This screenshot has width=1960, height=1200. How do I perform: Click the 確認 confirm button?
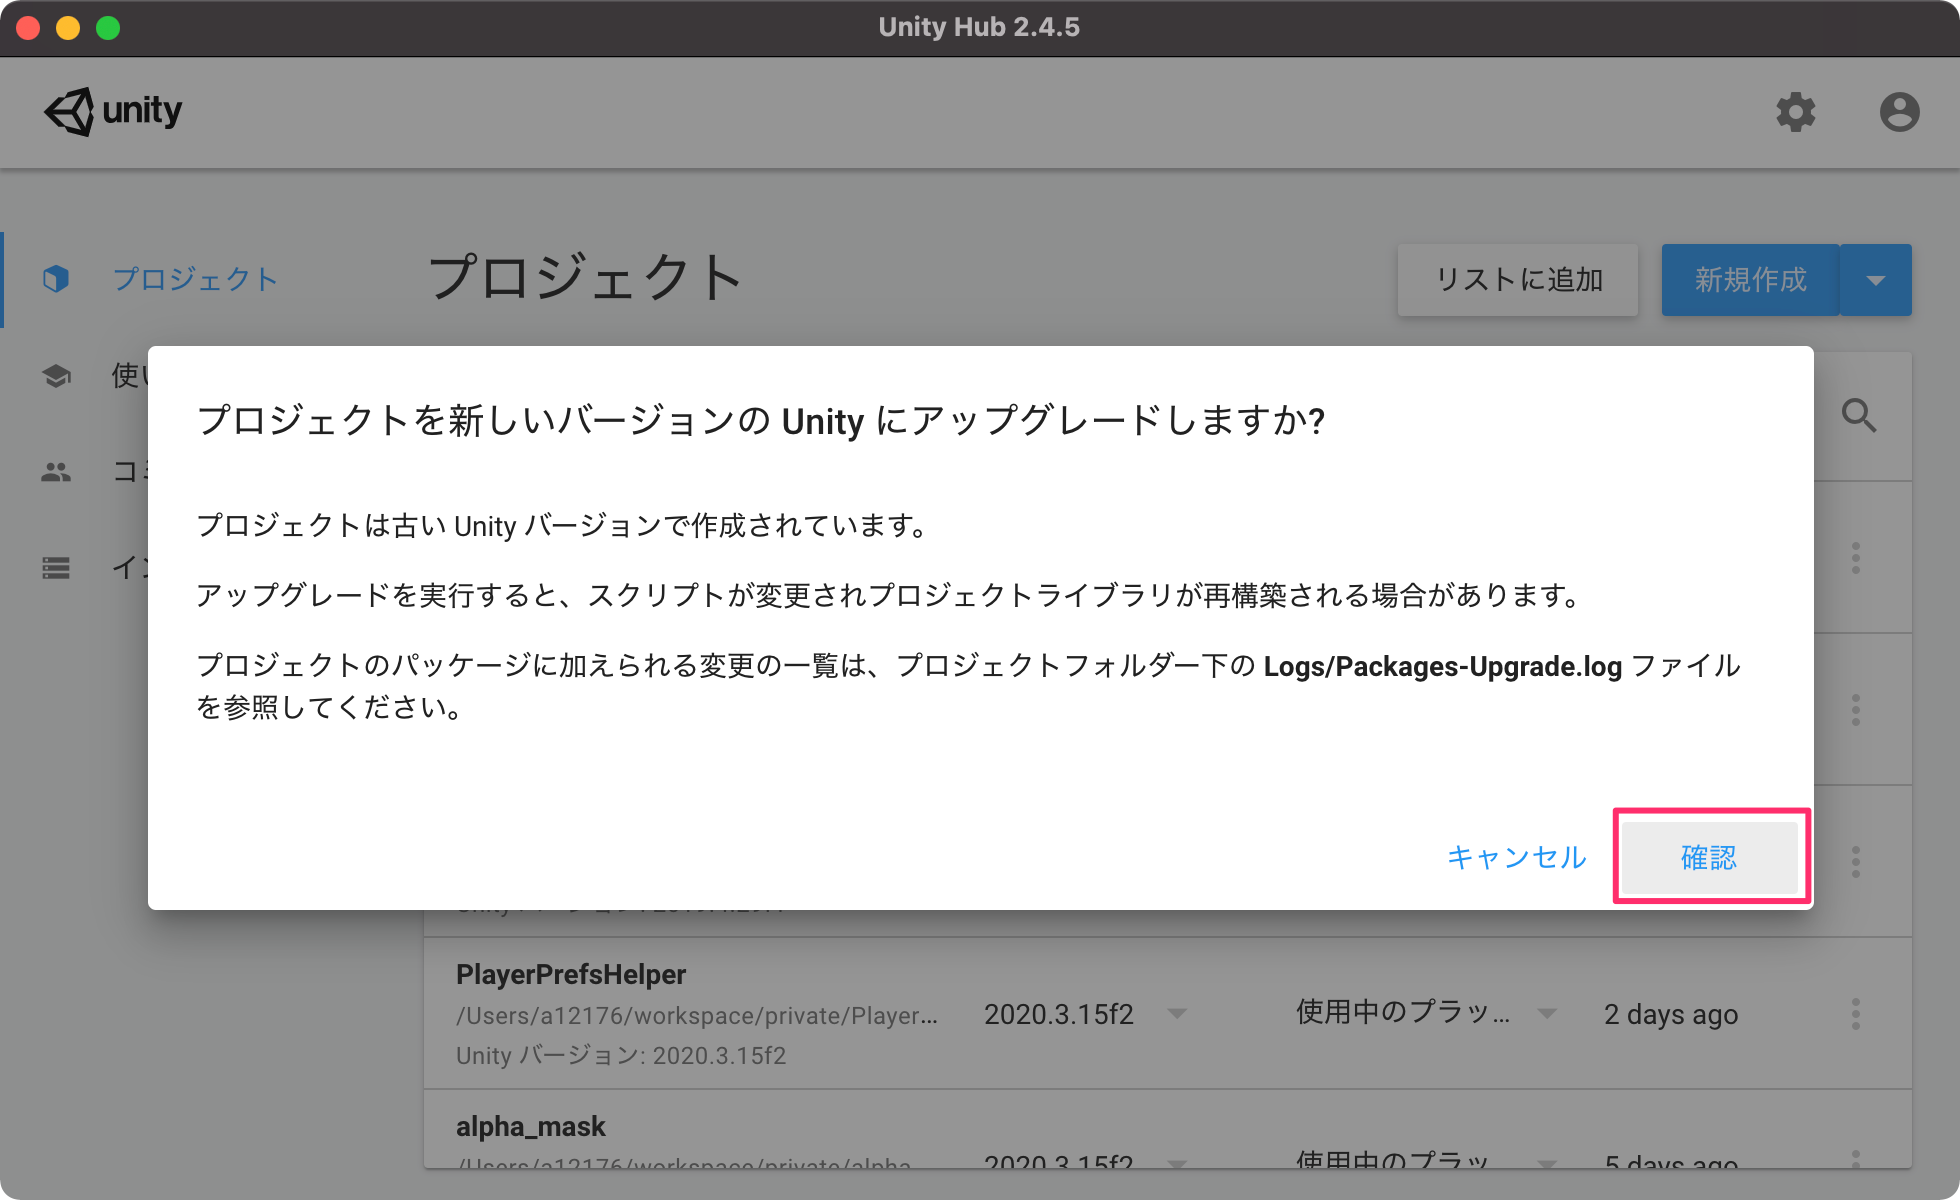point(1709,857)
